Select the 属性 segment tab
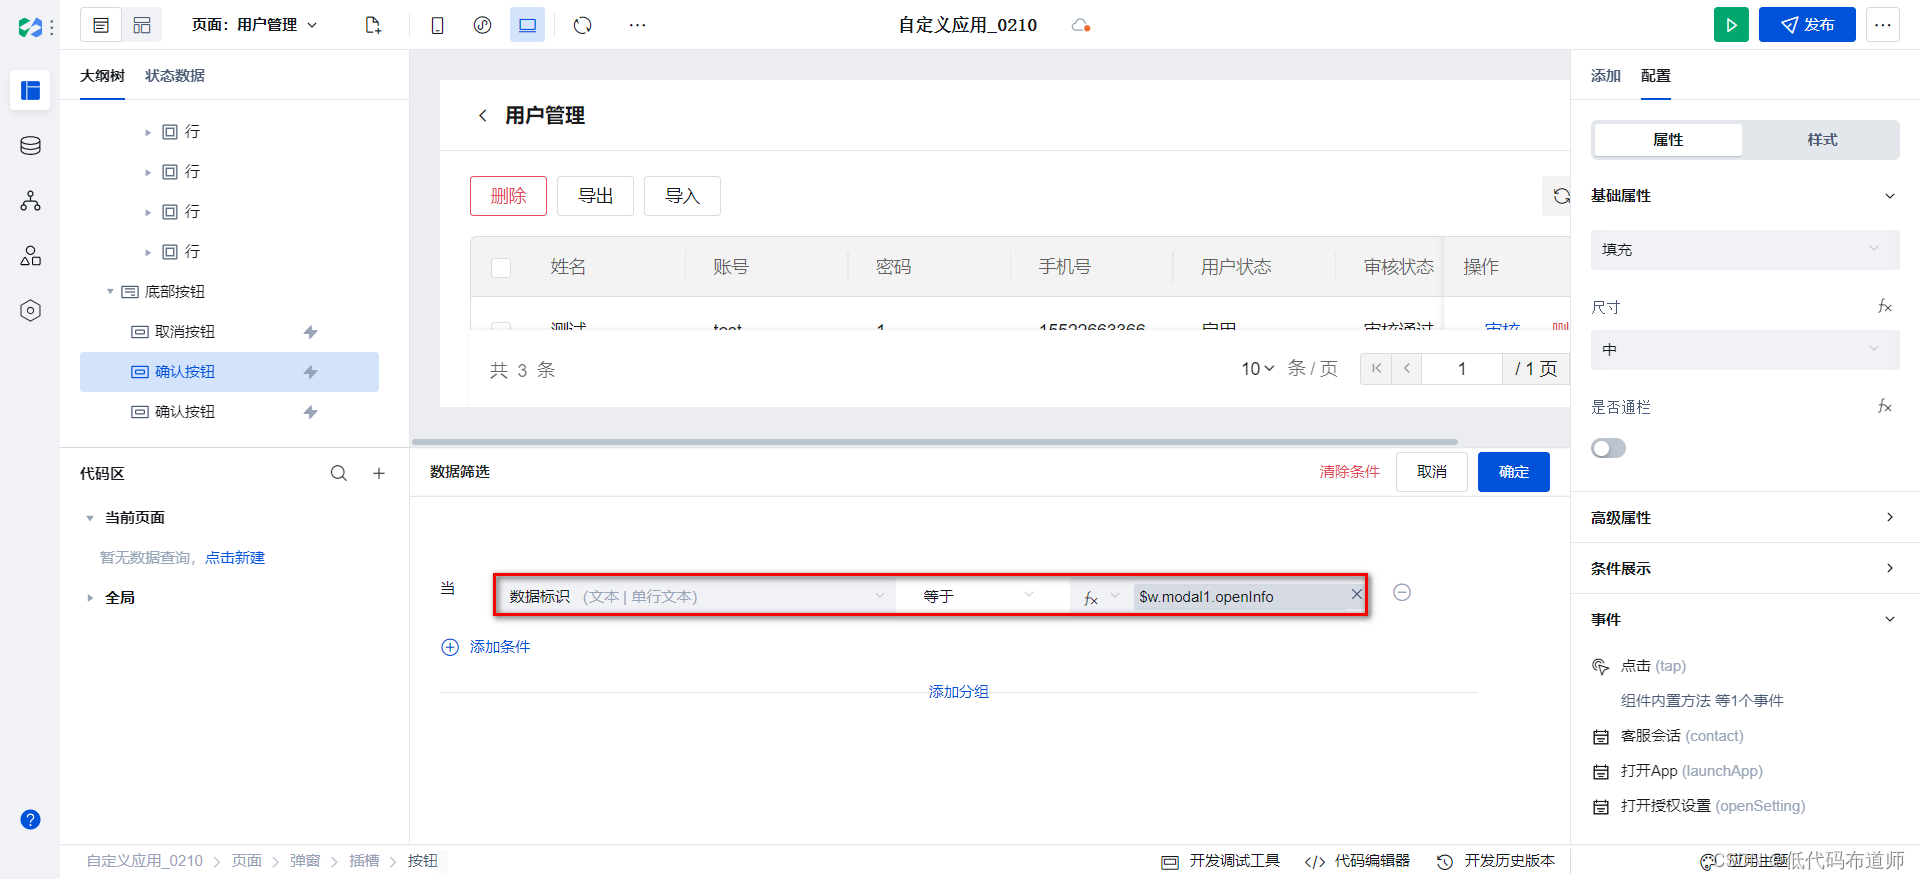Viewport: 1920px width, 879px height. (x=1668, y=140)
